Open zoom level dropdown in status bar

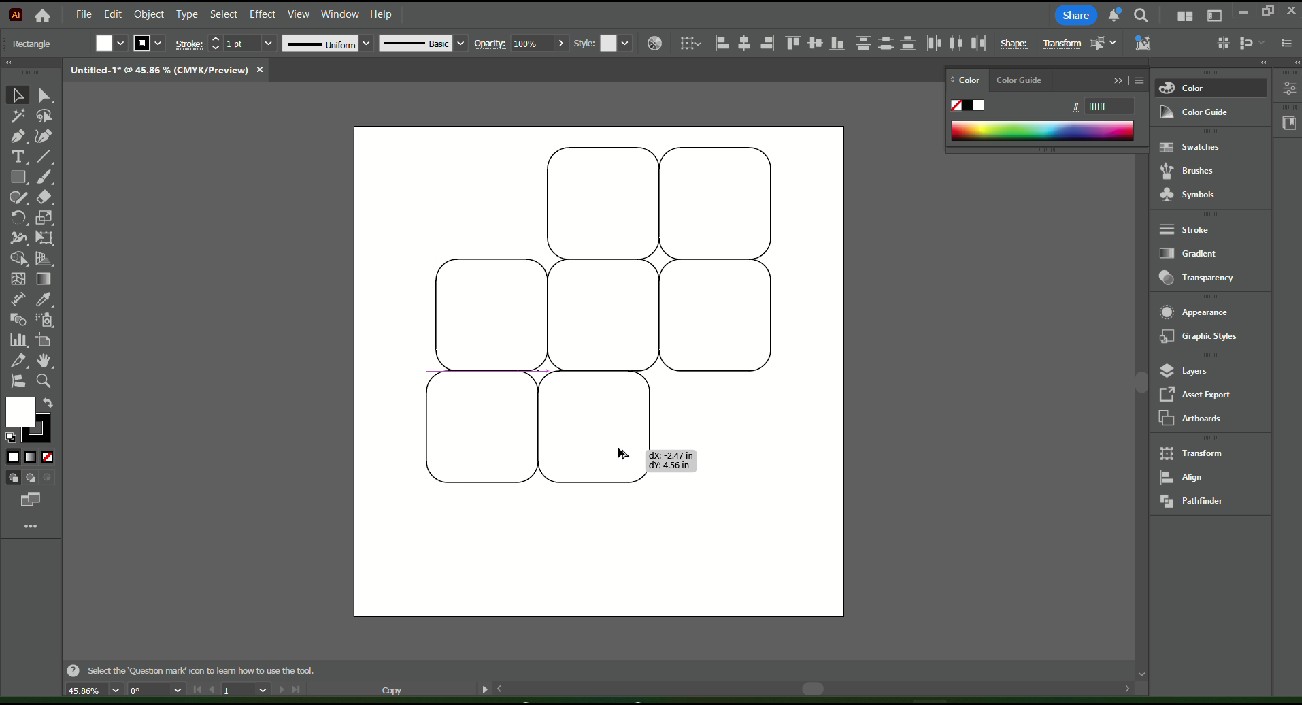[x=116, y=690]
